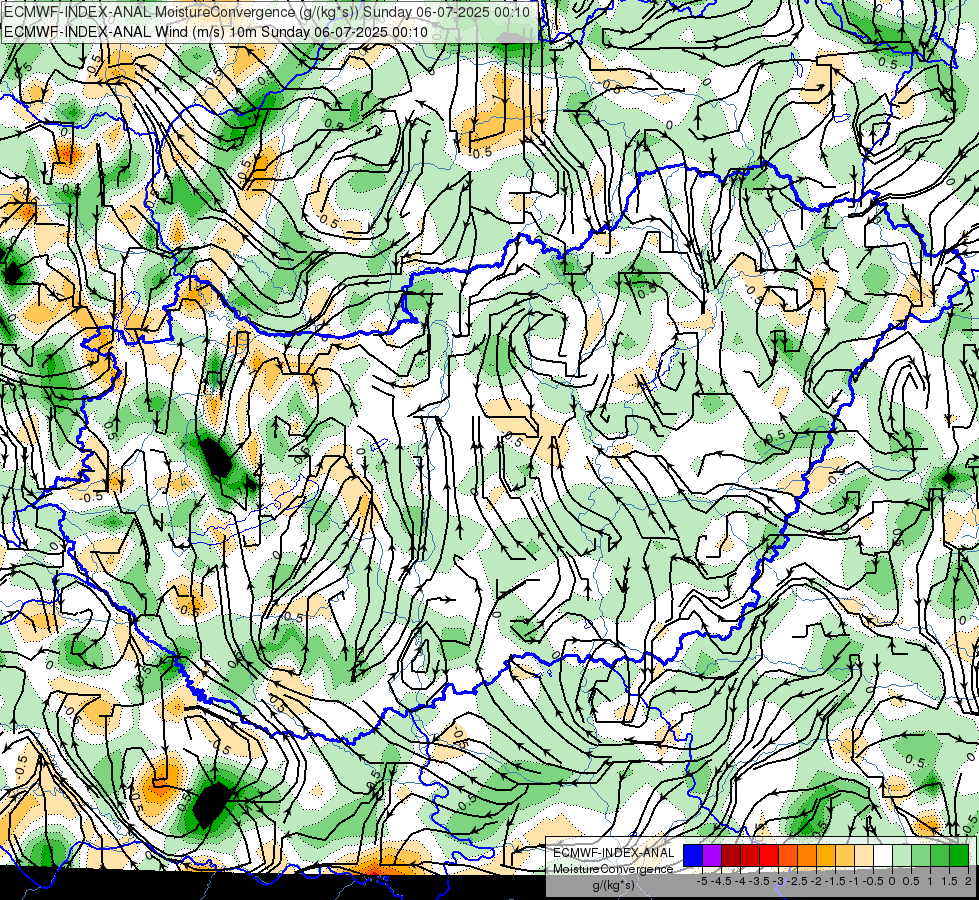The width and height of the screenshot is (979, 900).
Task: Pick the bright red swatch ending at -3
Action: click(x=769, y=855)
